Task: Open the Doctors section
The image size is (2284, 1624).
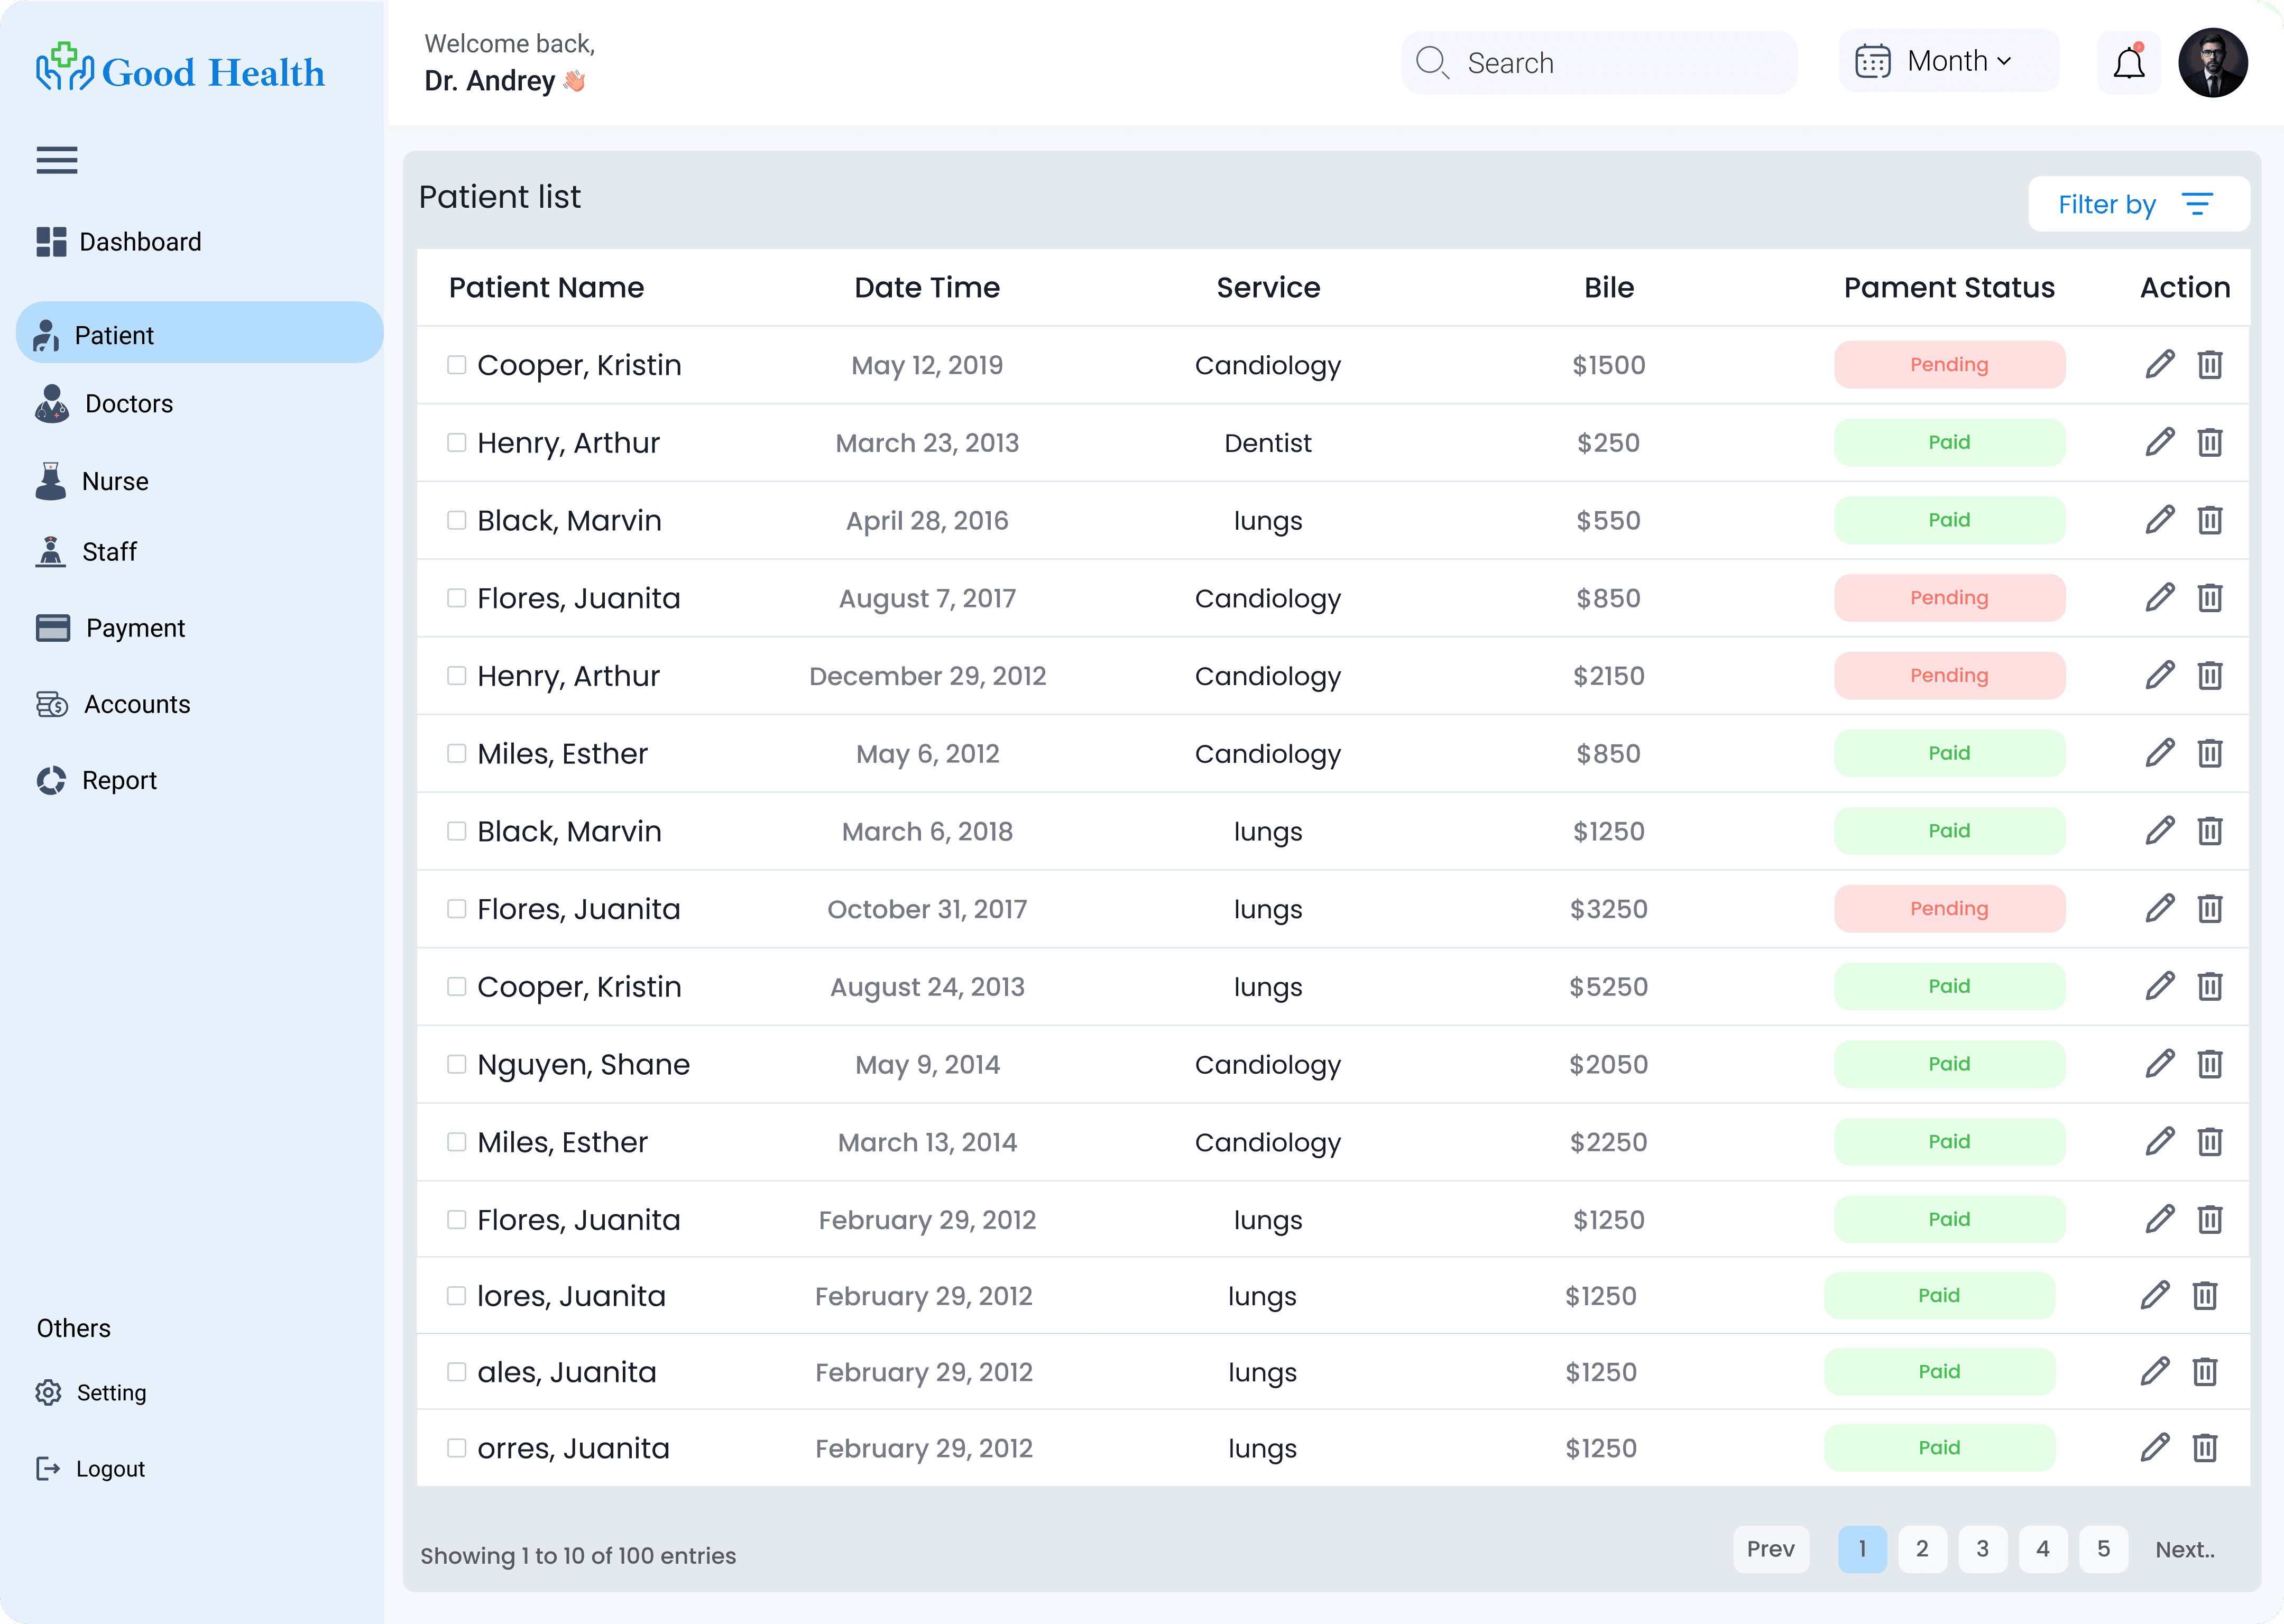Action: (104, 404)
